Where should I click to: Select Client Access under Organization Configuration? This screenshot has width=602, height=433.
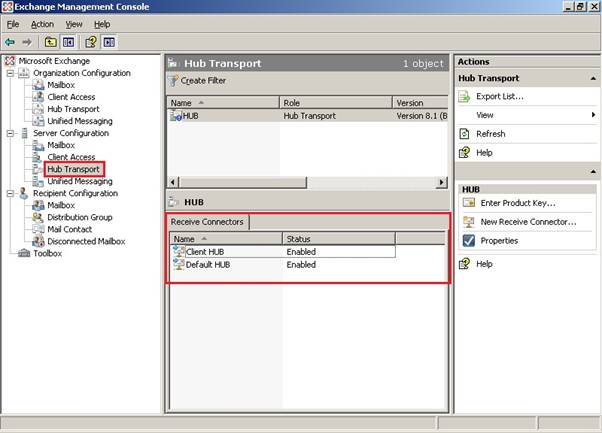[71, 97]
